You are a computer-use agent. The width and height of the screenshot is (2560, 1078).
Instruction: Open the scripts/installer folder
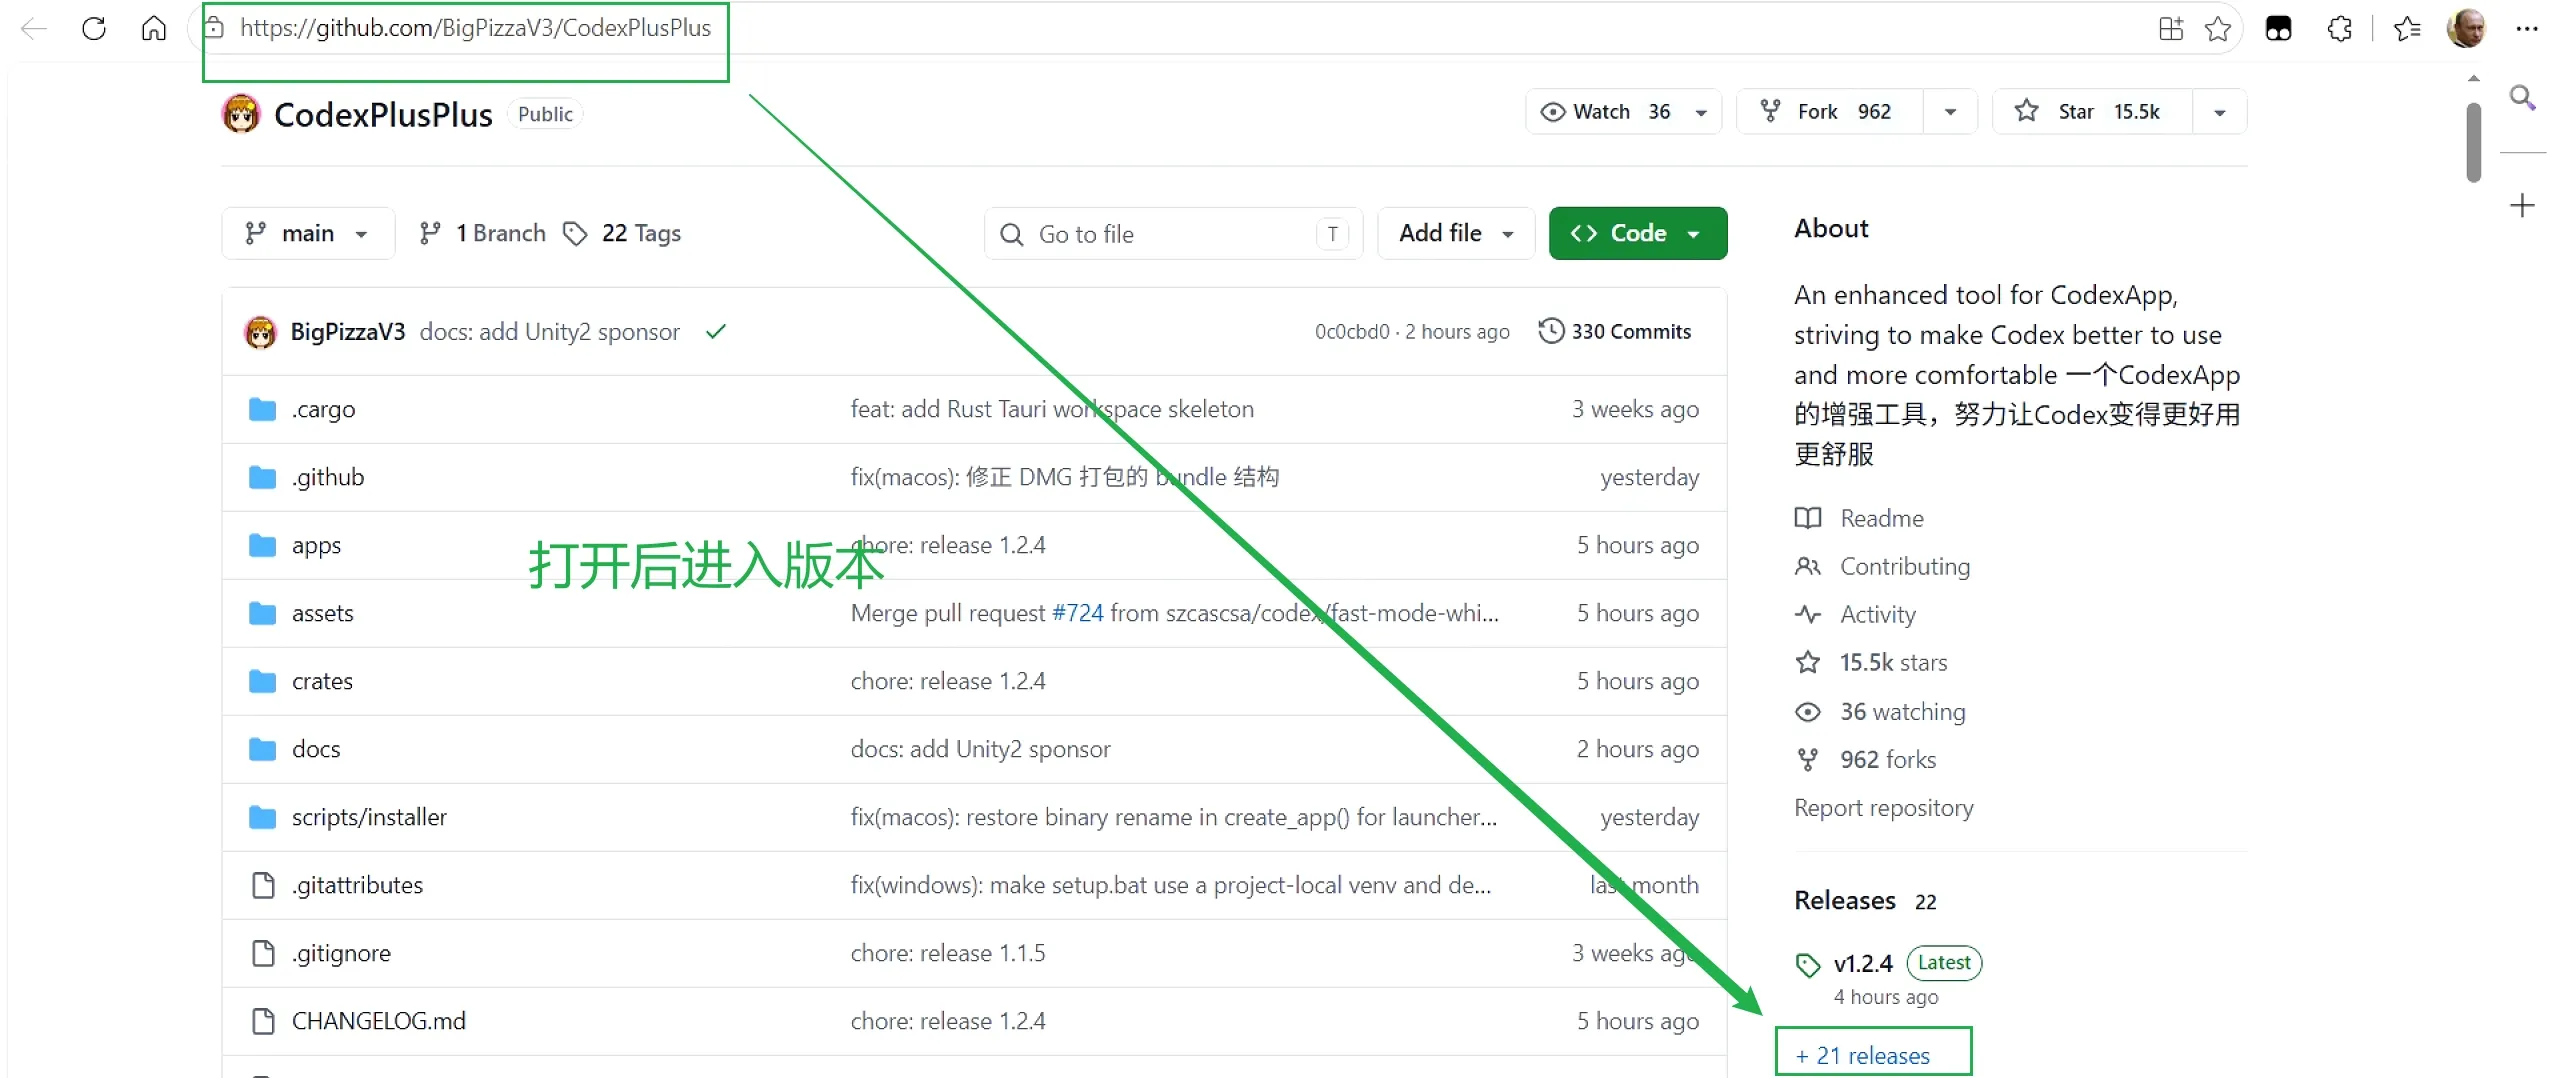click(370, 818)
